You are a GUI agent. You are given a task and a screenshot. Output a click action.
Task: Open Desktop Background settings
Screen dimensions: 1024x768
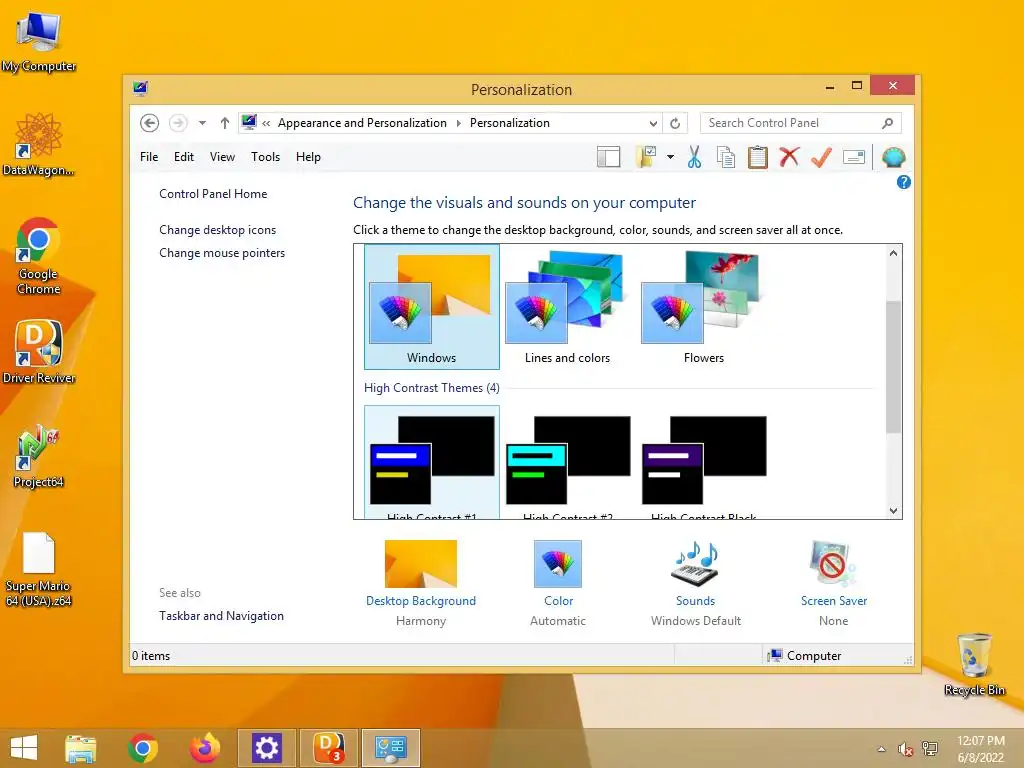point(421,581)
